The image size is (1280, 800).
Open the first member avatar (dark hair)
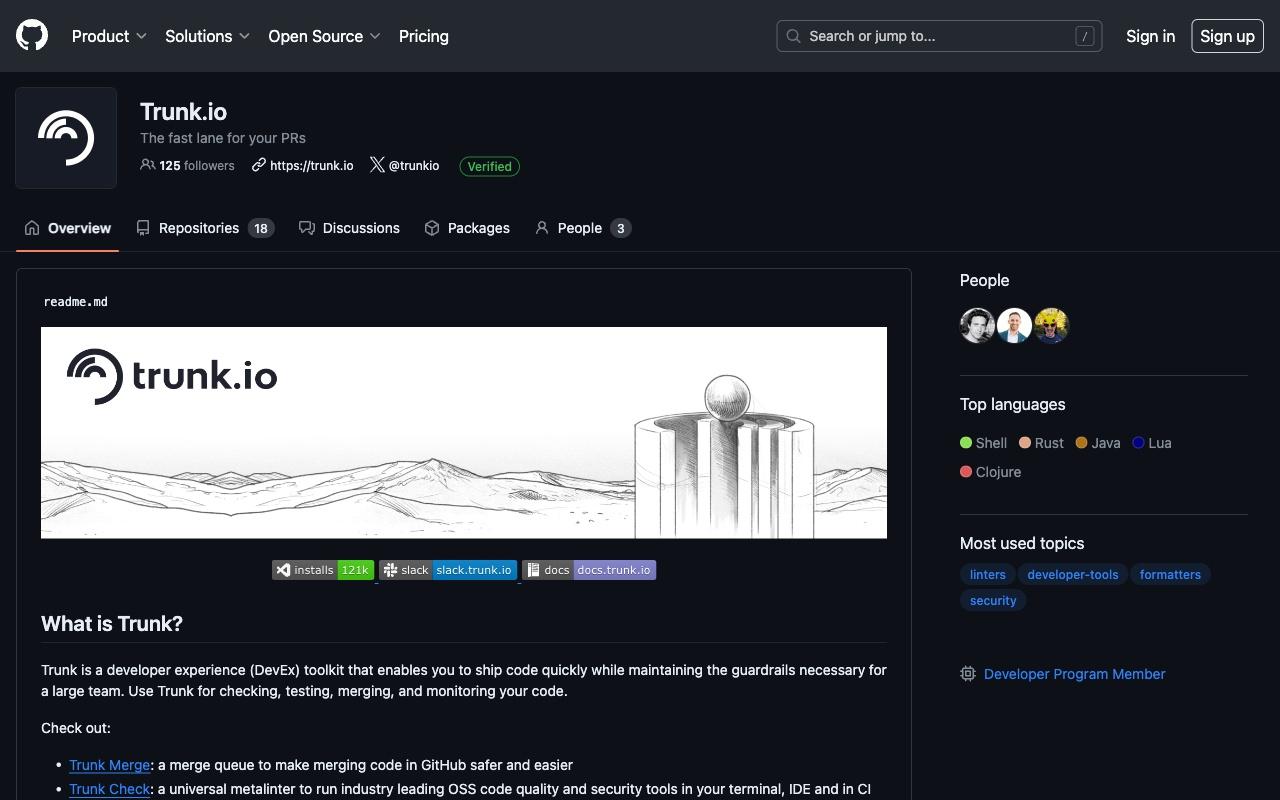pos(977,326)
